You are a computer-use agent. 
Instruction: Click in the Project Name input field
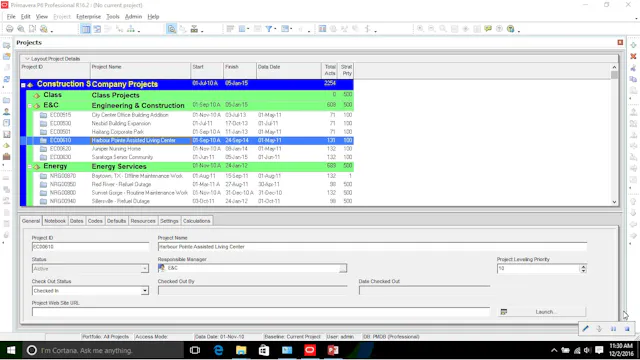[x=372, y=247]
